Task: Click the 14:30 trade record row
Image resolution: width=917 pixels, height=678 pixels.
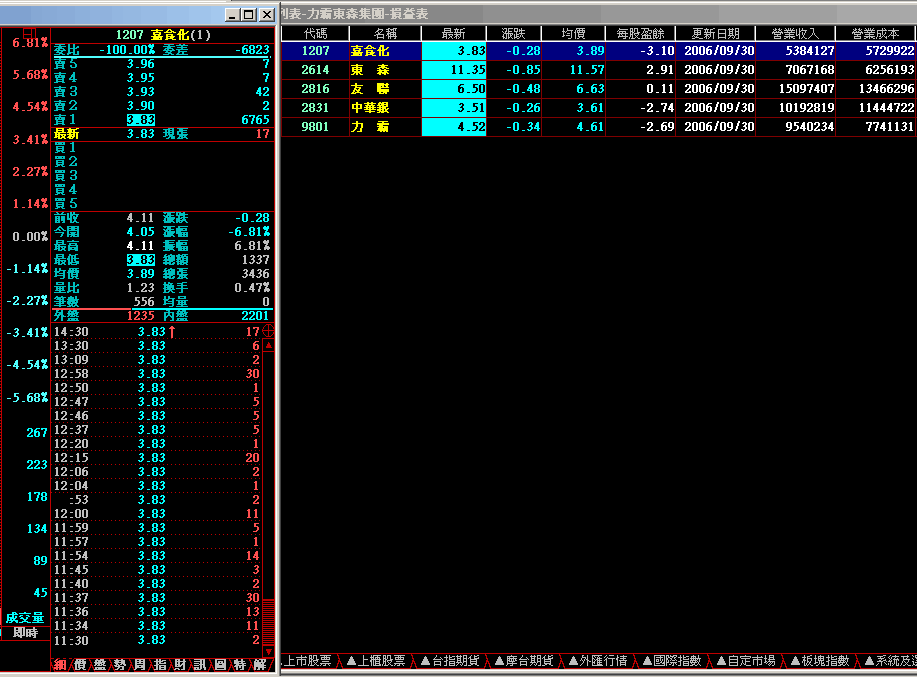Action: [157, 332]
